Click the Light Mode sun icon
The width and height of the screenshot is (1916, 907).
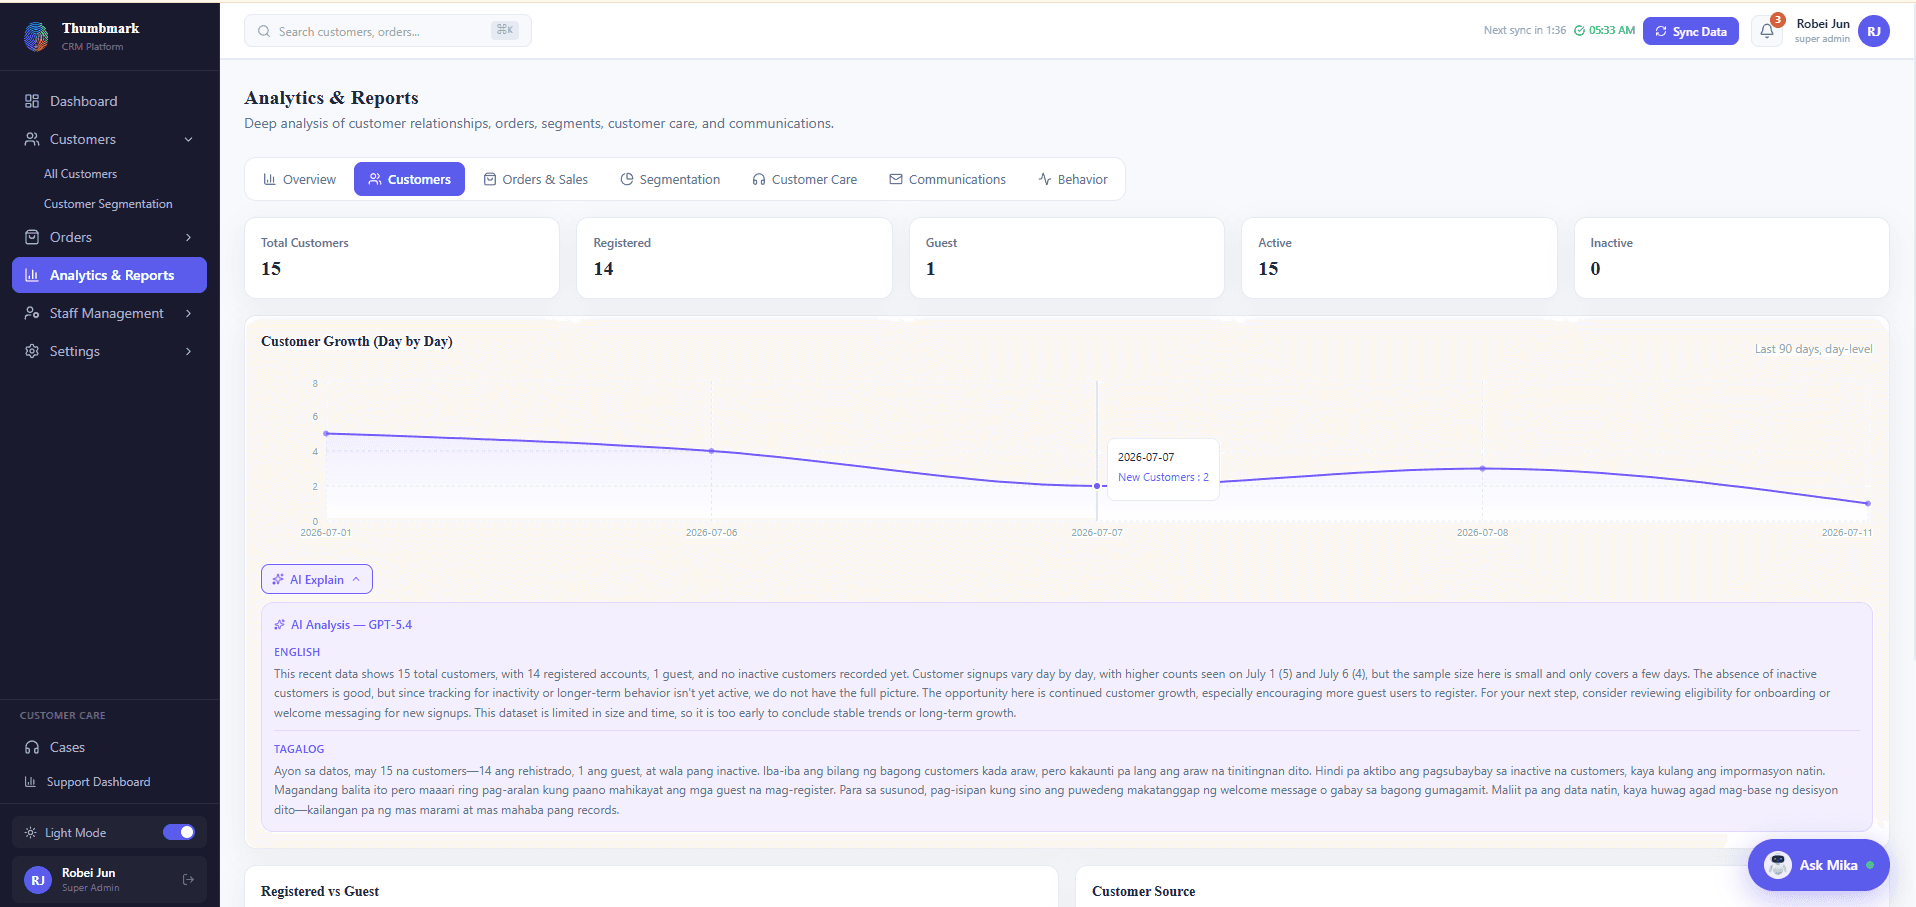(30, 833)
